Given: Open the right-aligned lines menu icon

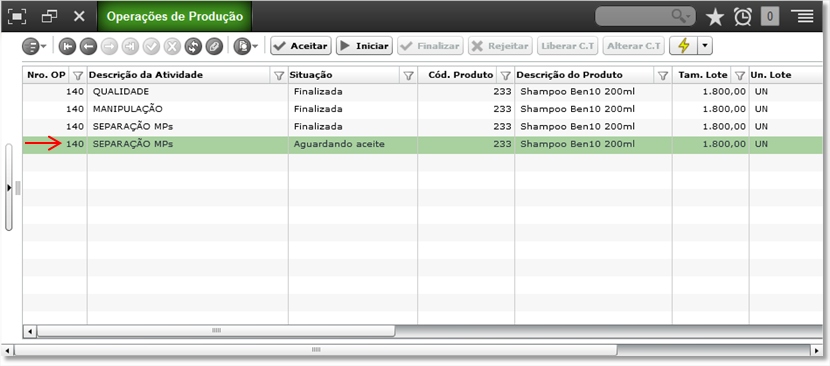Looking at the screenshot, I should [x=802, y=17].
